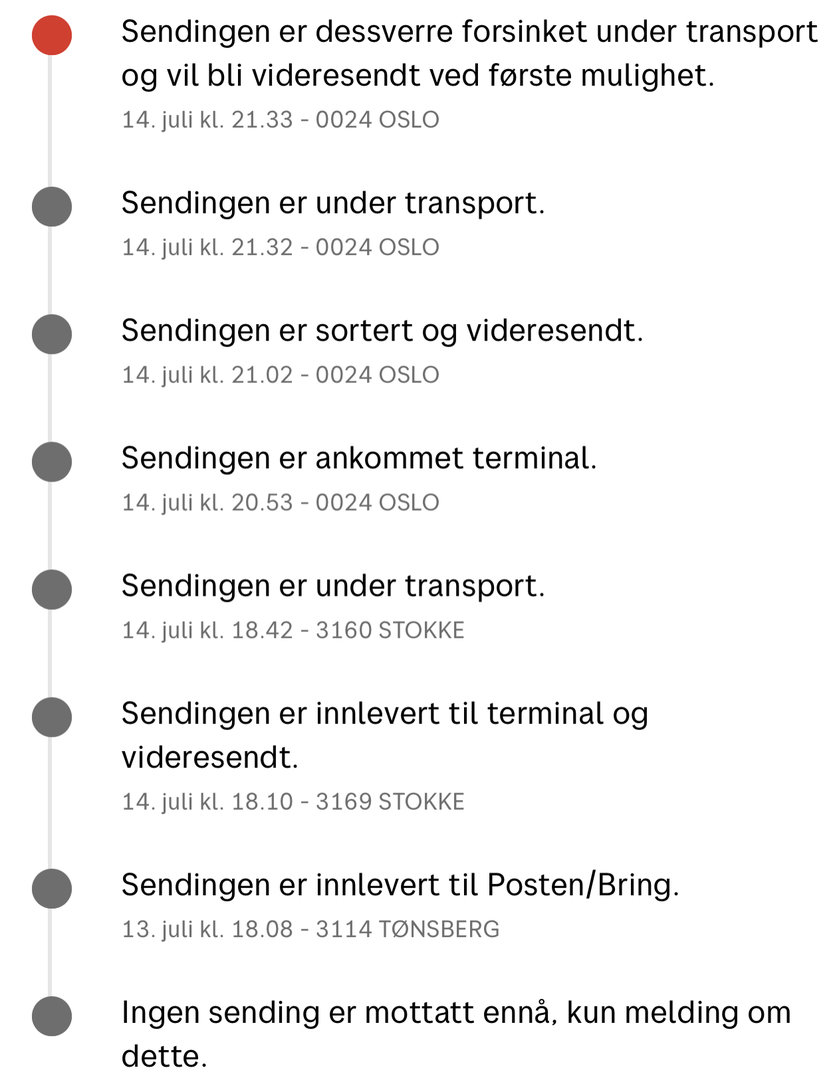The height and width of the screenshot is (1080, 837).
Task: Click the dot for 'innlevert til Posten/Bring'
Action: (x=51, y=887)
